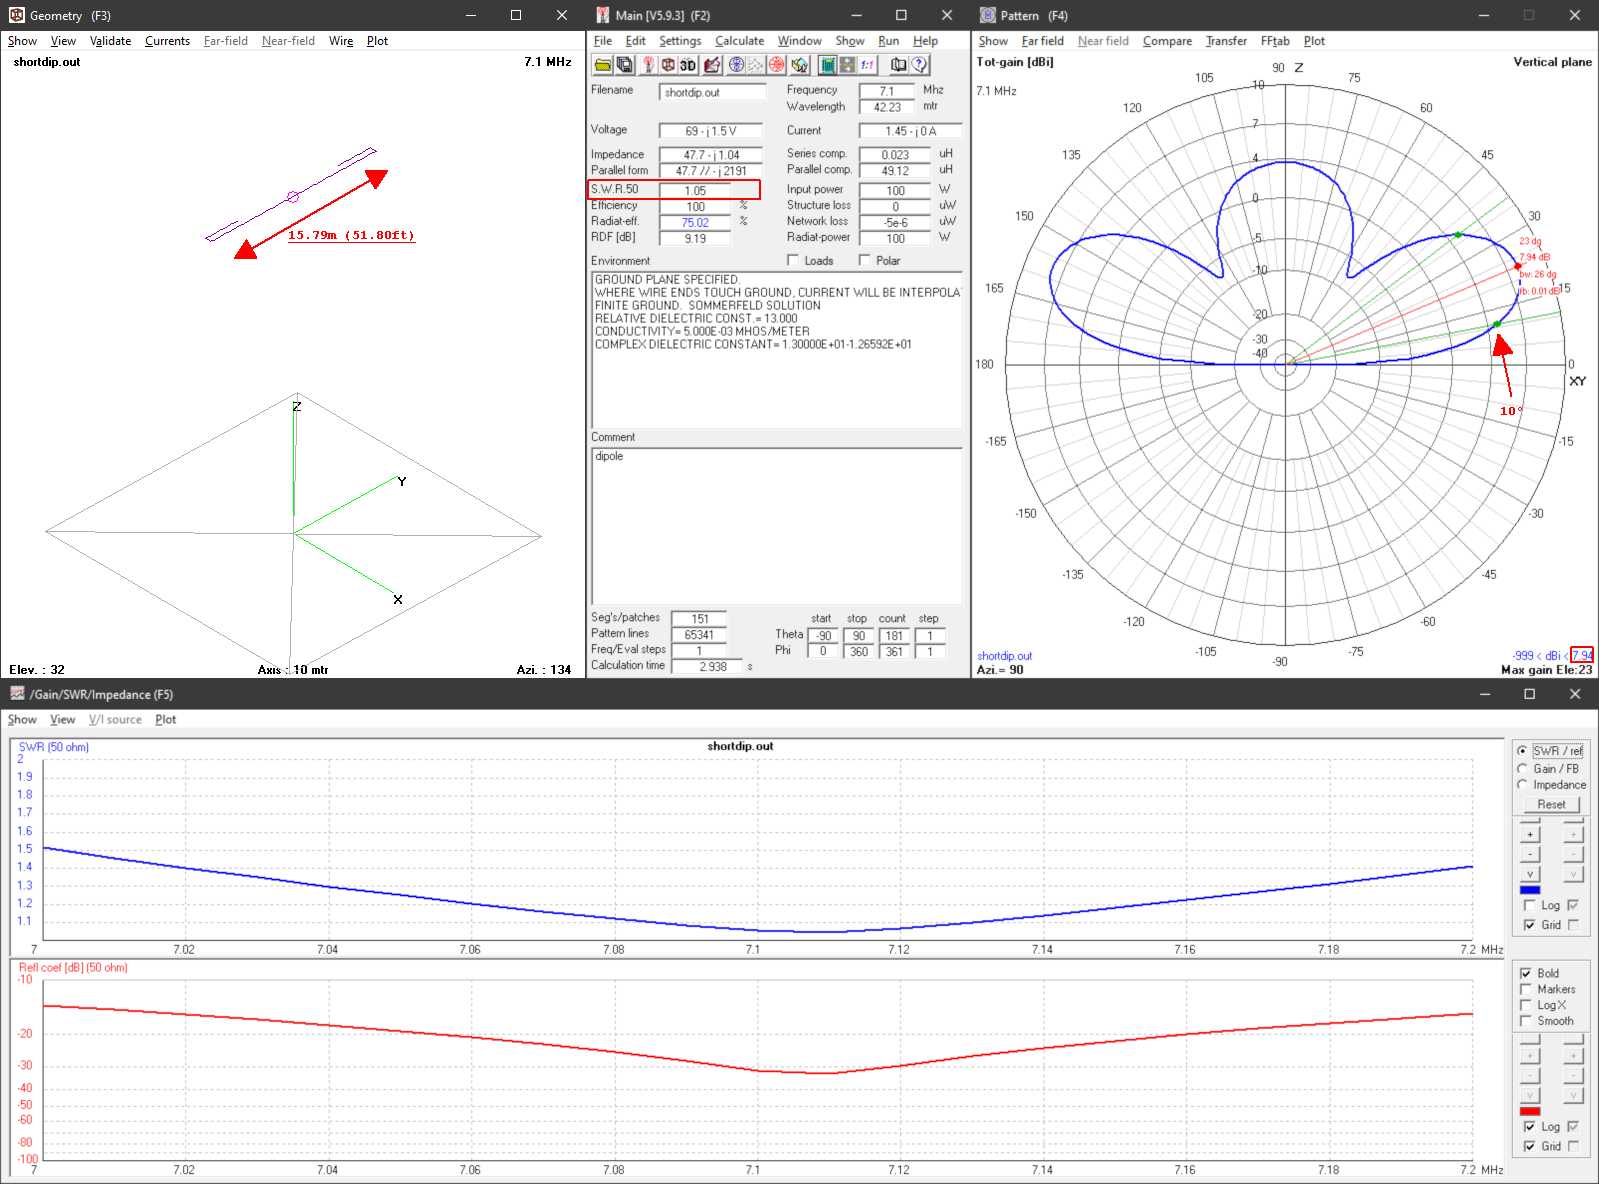This screenshot has width=1599, height=1184.
Task: Click the green calculator toolbar icon
Action: tap(827, 65)
